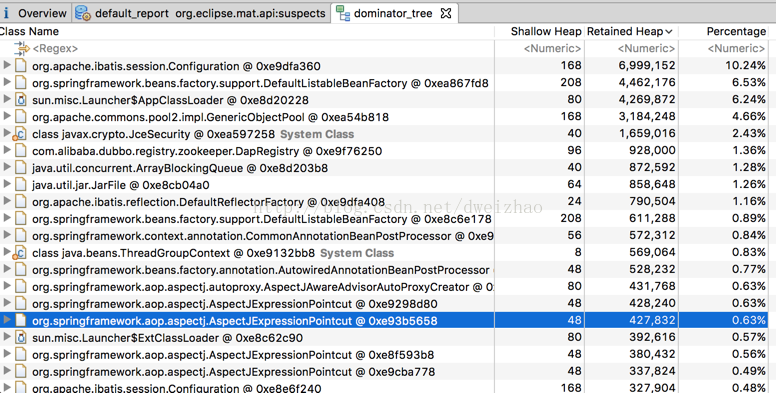Select the dominator_tree tab
The image size is (776, 393).
pyautogui.click(x=393, y=13)
